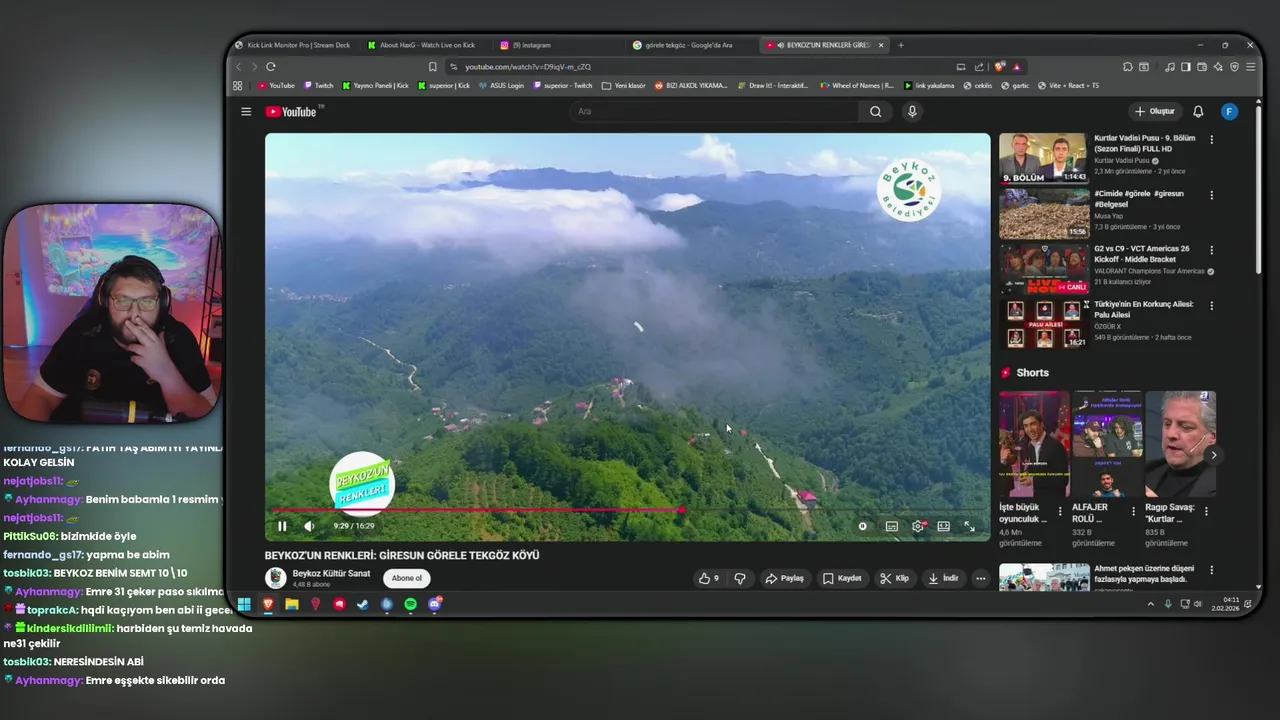Dislike the video with thumbs down
1280x720 pixels.
(x=740, y=578)
